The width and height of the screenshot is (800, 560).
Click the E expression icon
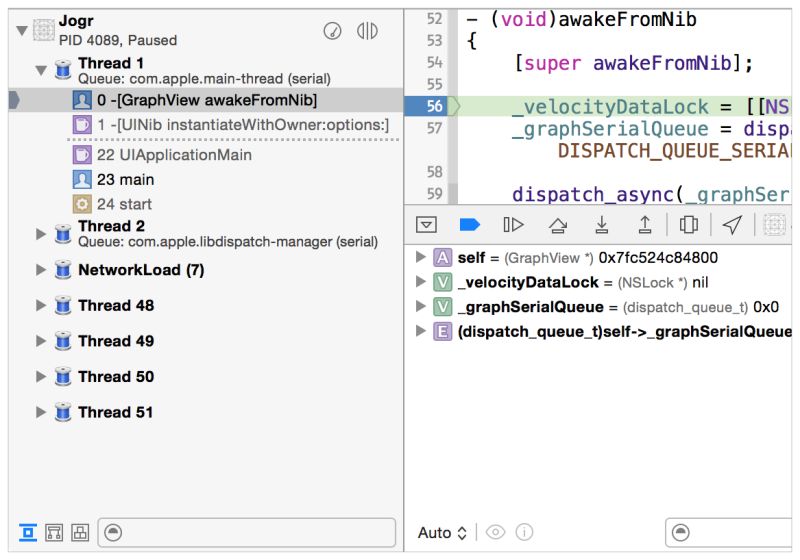tap(442, 331)
